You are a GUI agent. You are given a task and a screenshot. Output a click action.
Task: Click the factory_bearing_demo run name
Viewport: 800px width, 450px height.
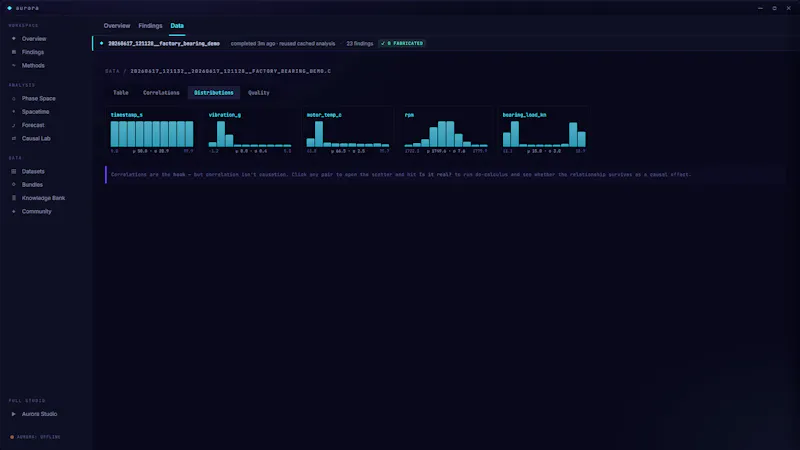(x=164, y=43)
